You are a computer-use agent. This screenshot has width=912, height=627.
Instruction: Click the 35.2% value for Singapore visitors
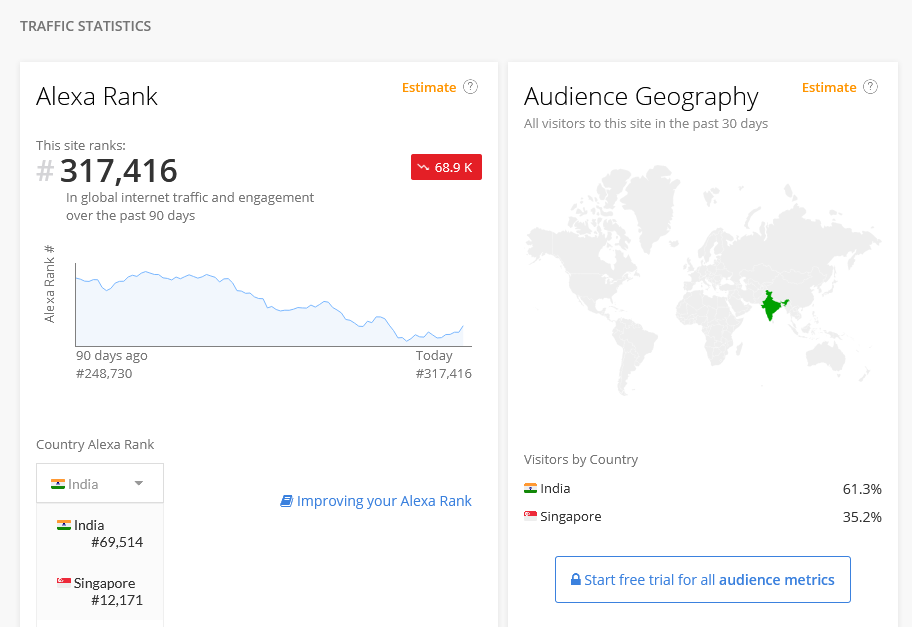tap(862, 517)
